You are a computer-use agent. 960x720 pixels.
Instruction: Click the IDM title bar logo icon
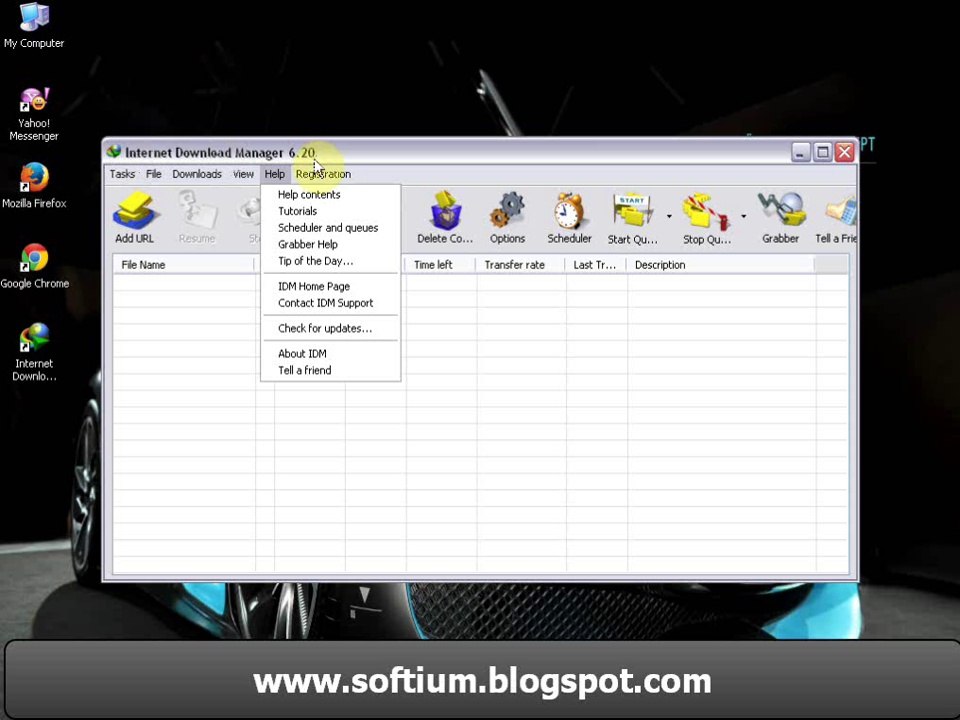pos(114,152)
